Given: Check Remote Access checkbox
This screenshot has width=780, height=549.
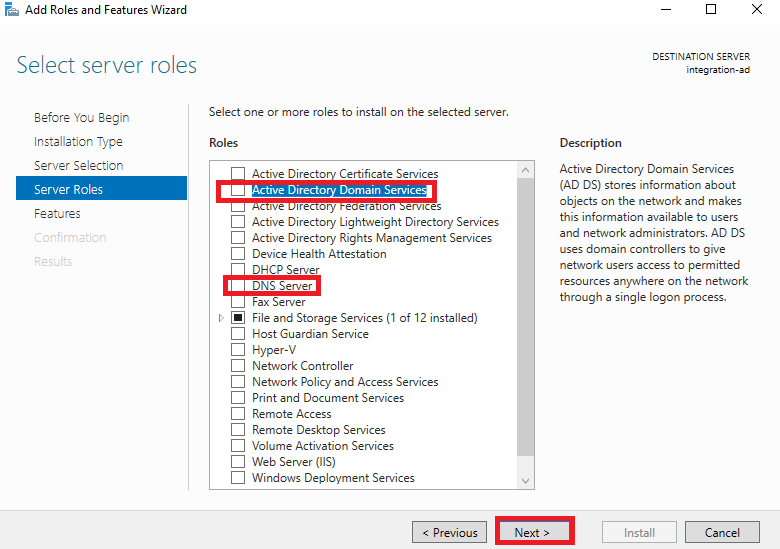Looking at the screenshot, I should pos(238,414).
